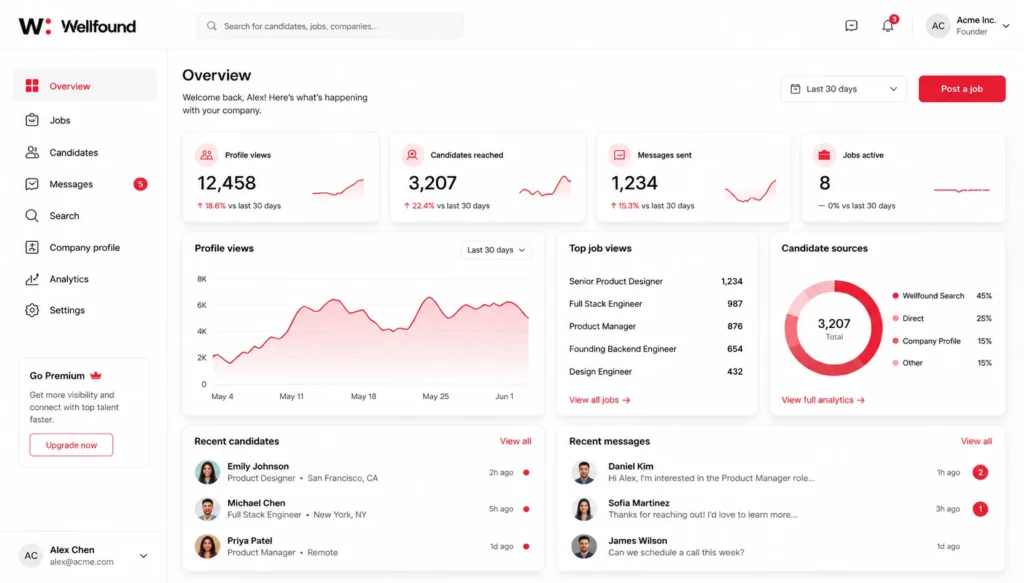Screen dimensions: 1024x583
Task: Click View all in Recent messages
Action: [x=976, y=441]
